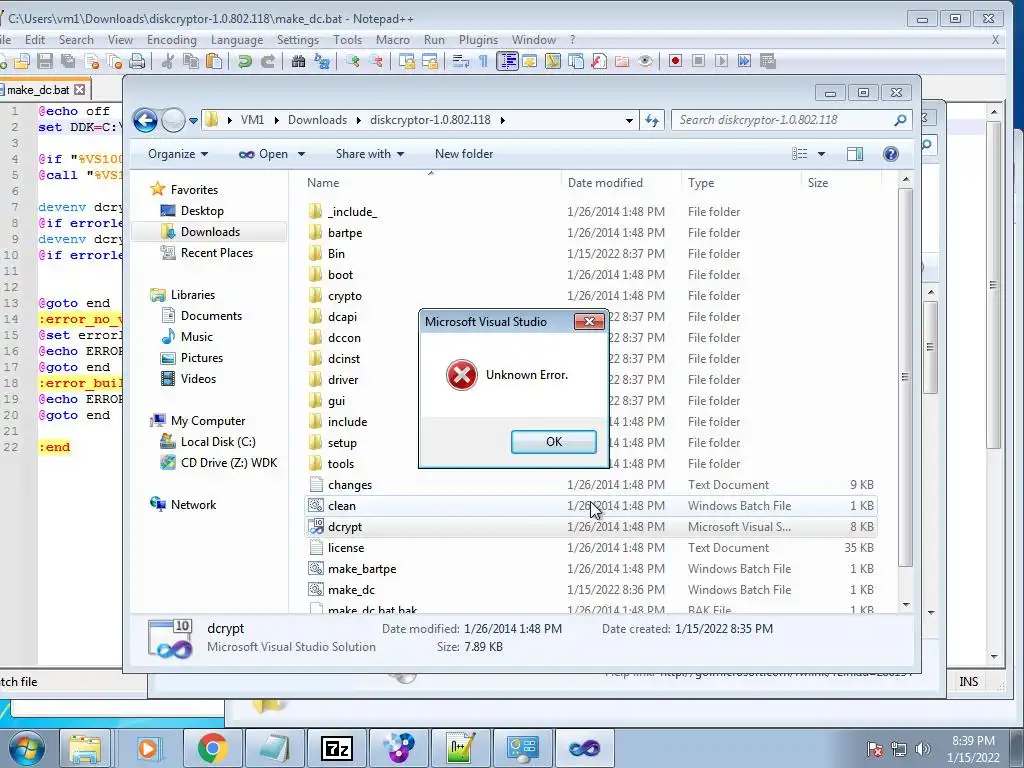Select the make_bartpe batch file
The height and width of the screenshot is (768, 1024).
tap(591, 569)
